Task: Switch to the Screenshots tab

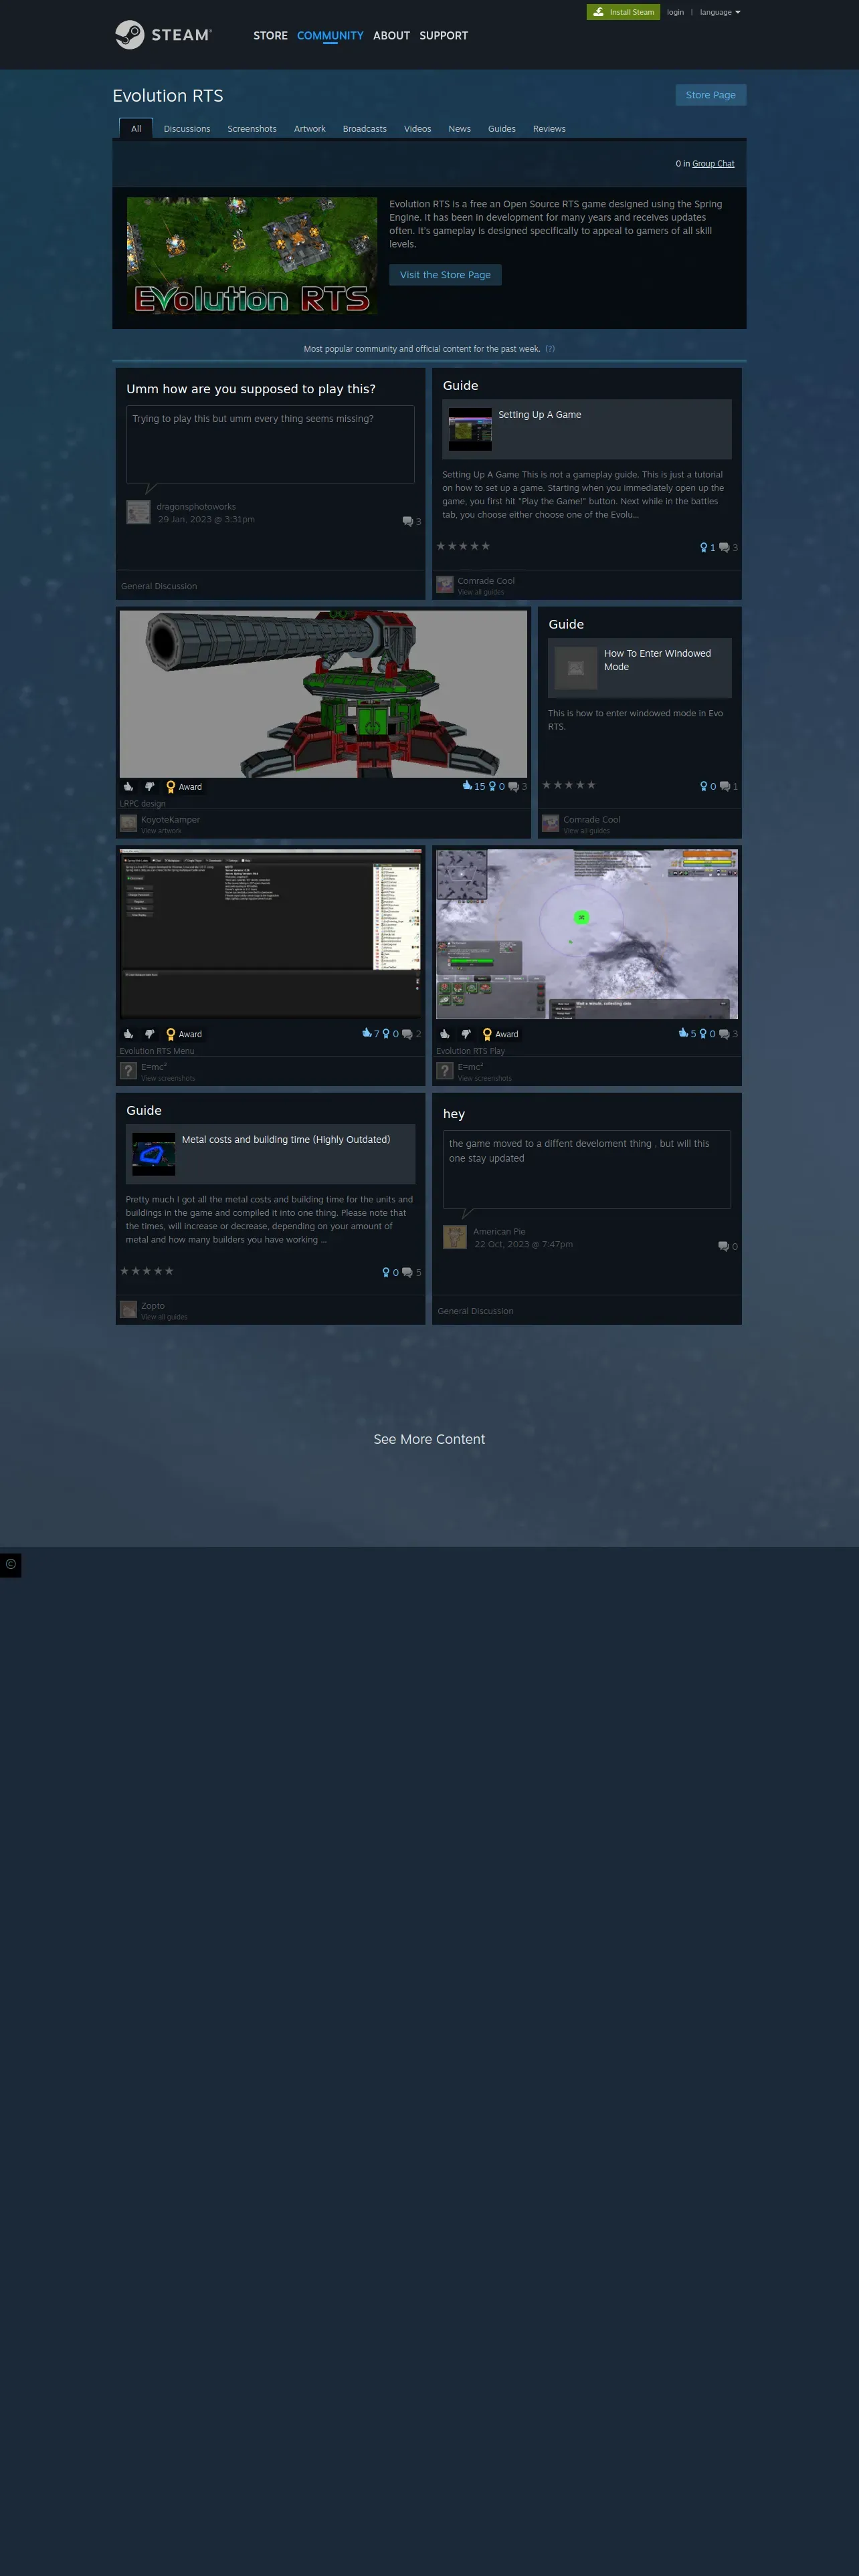Action: (252, 128)
